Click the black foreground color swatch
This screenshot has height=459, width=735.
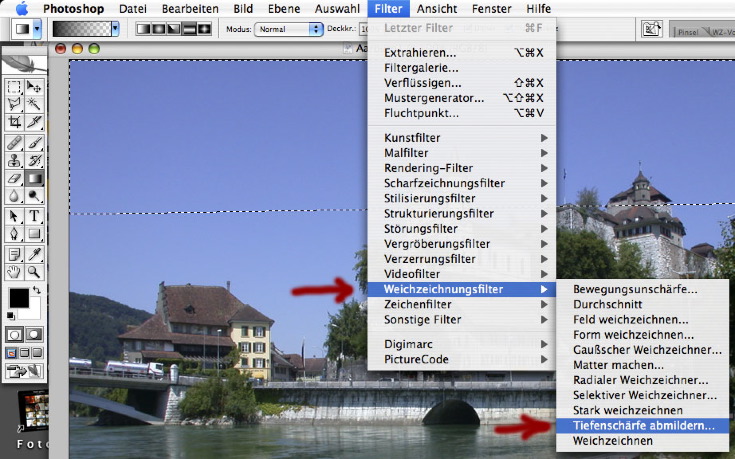coord(19,298)
